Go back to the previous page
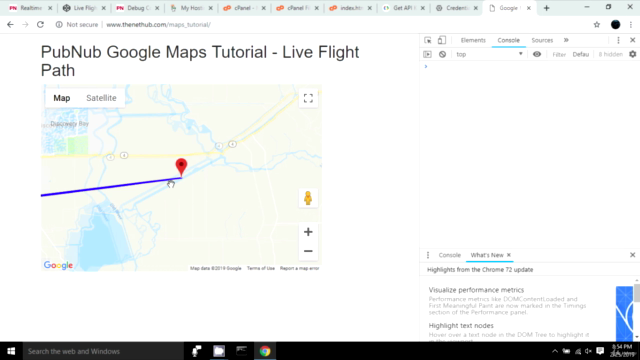This screenshot has width=640, height=360. (x=10, y=24)
